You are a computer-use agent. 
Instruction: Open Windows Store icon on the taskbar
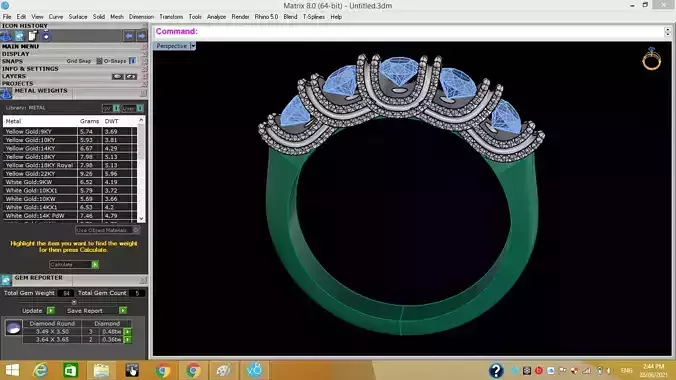[70, 371]
